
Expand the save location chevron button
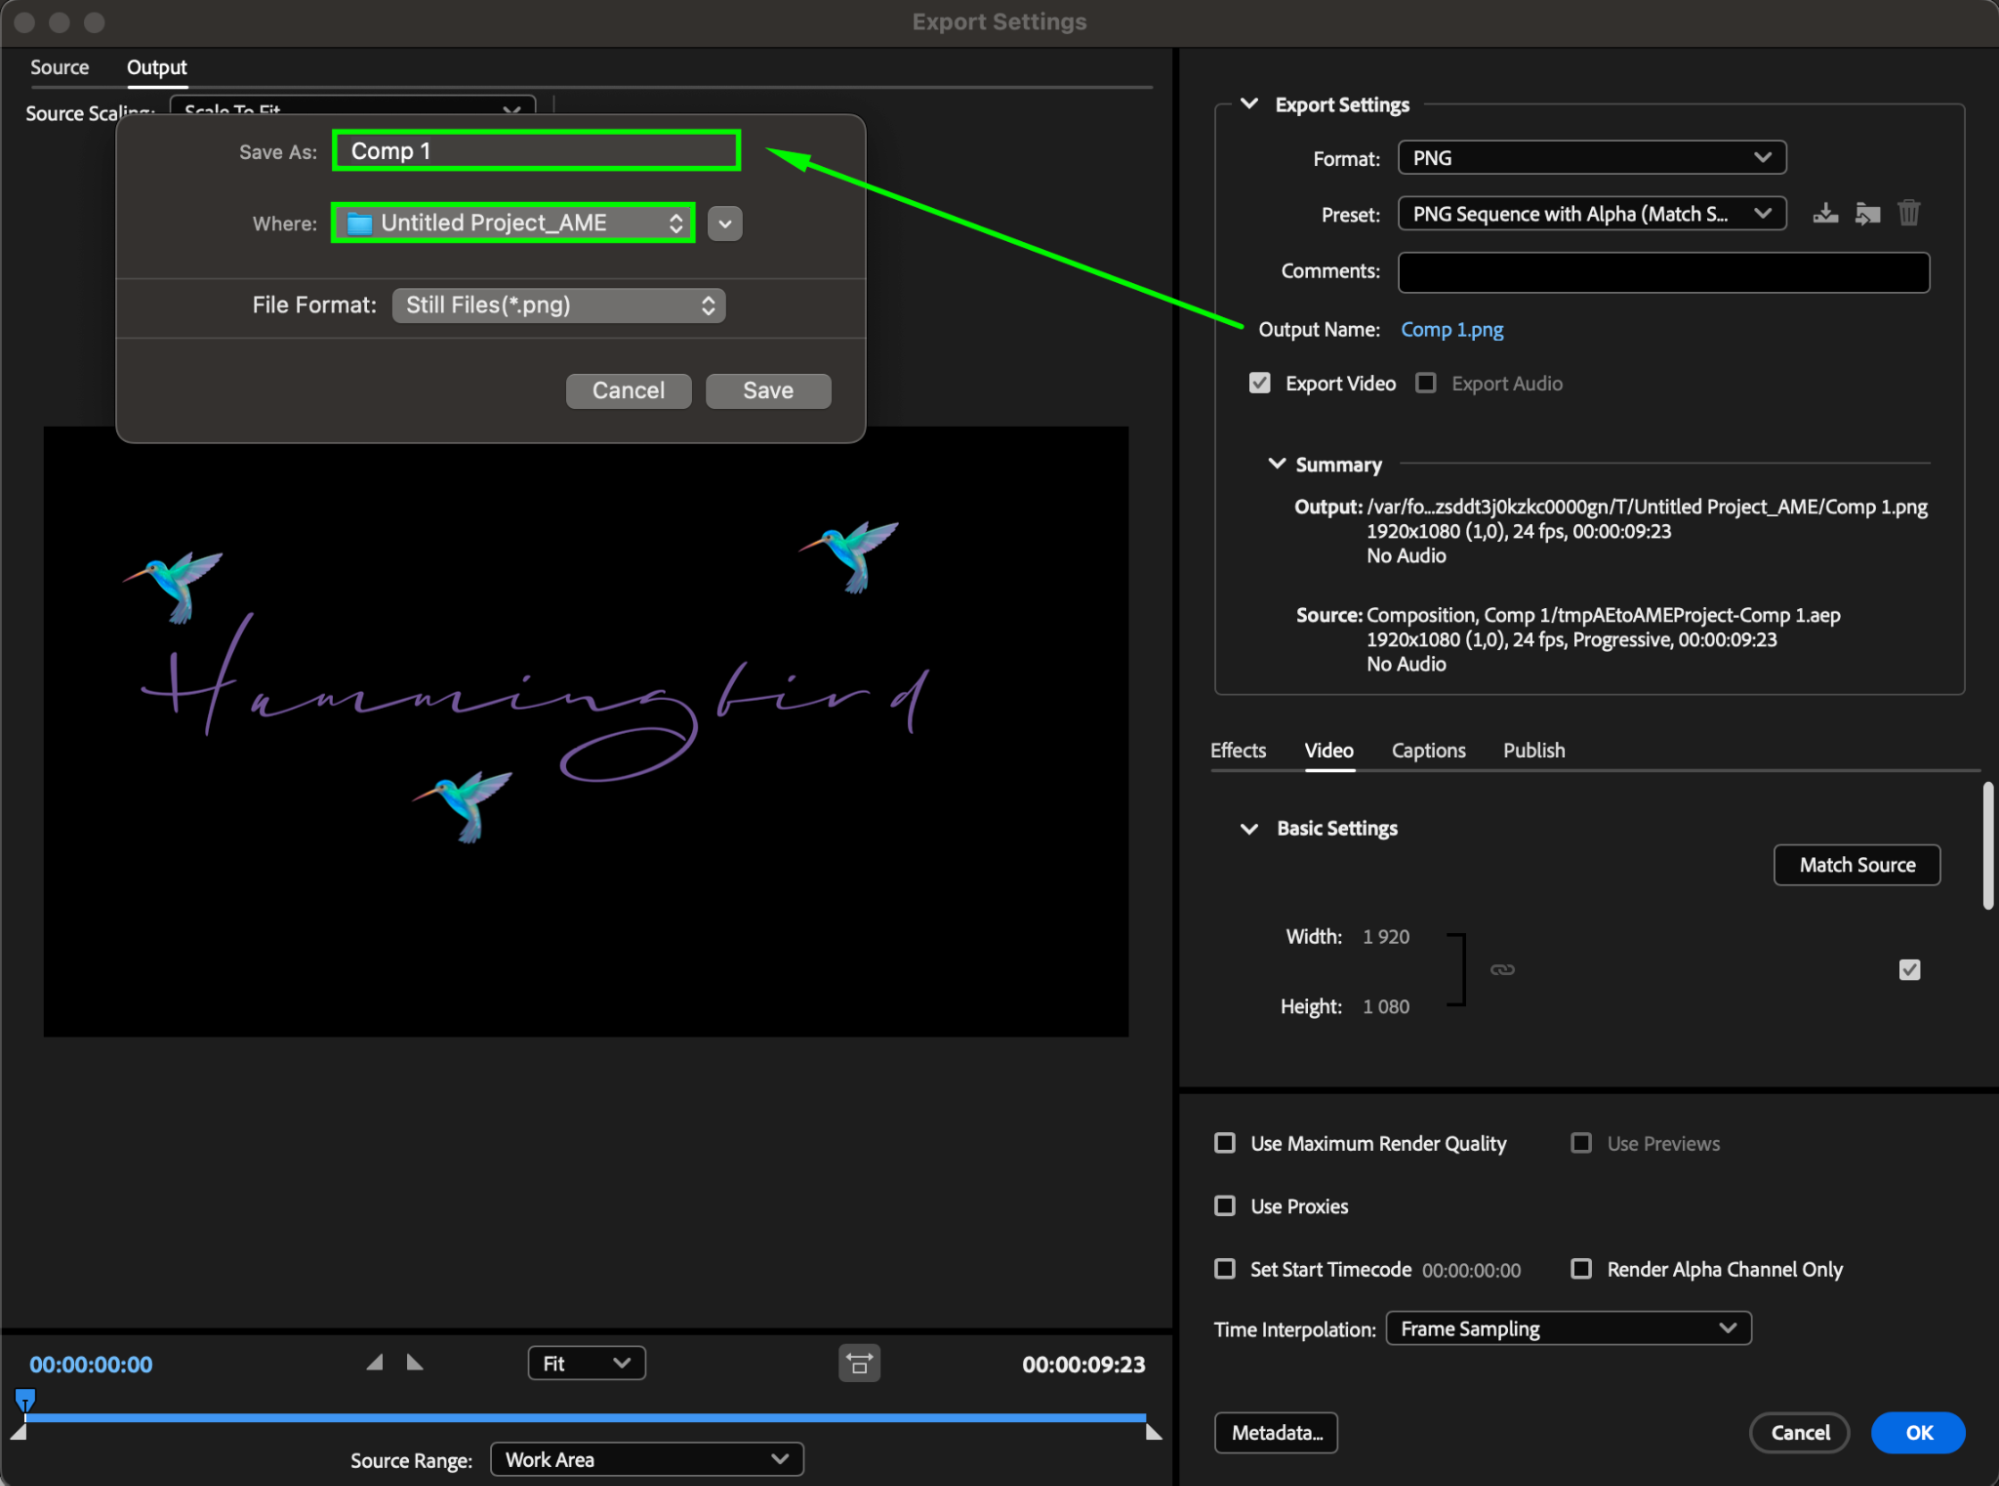coord(725,224)
